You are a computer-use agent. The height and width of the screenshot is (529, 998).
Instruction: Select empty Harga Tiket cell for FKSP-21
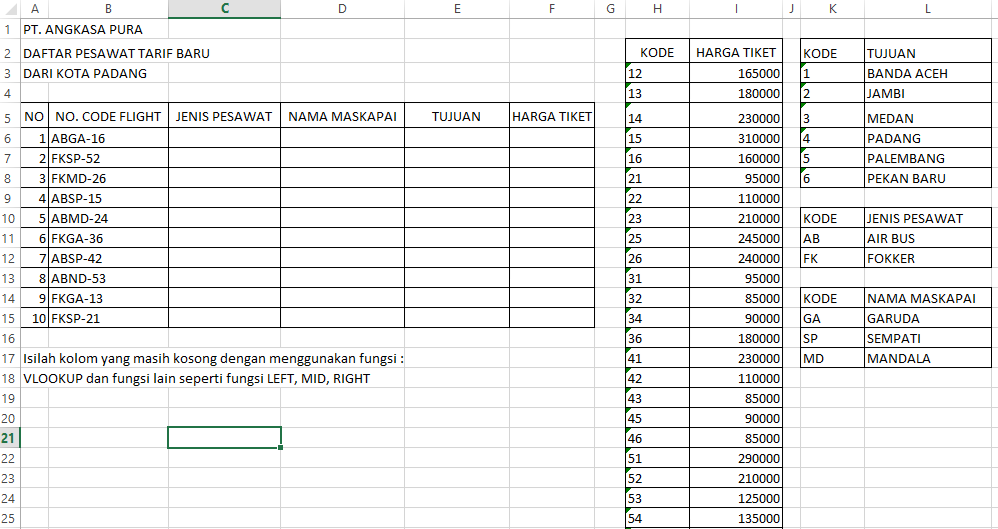point(552,318)
